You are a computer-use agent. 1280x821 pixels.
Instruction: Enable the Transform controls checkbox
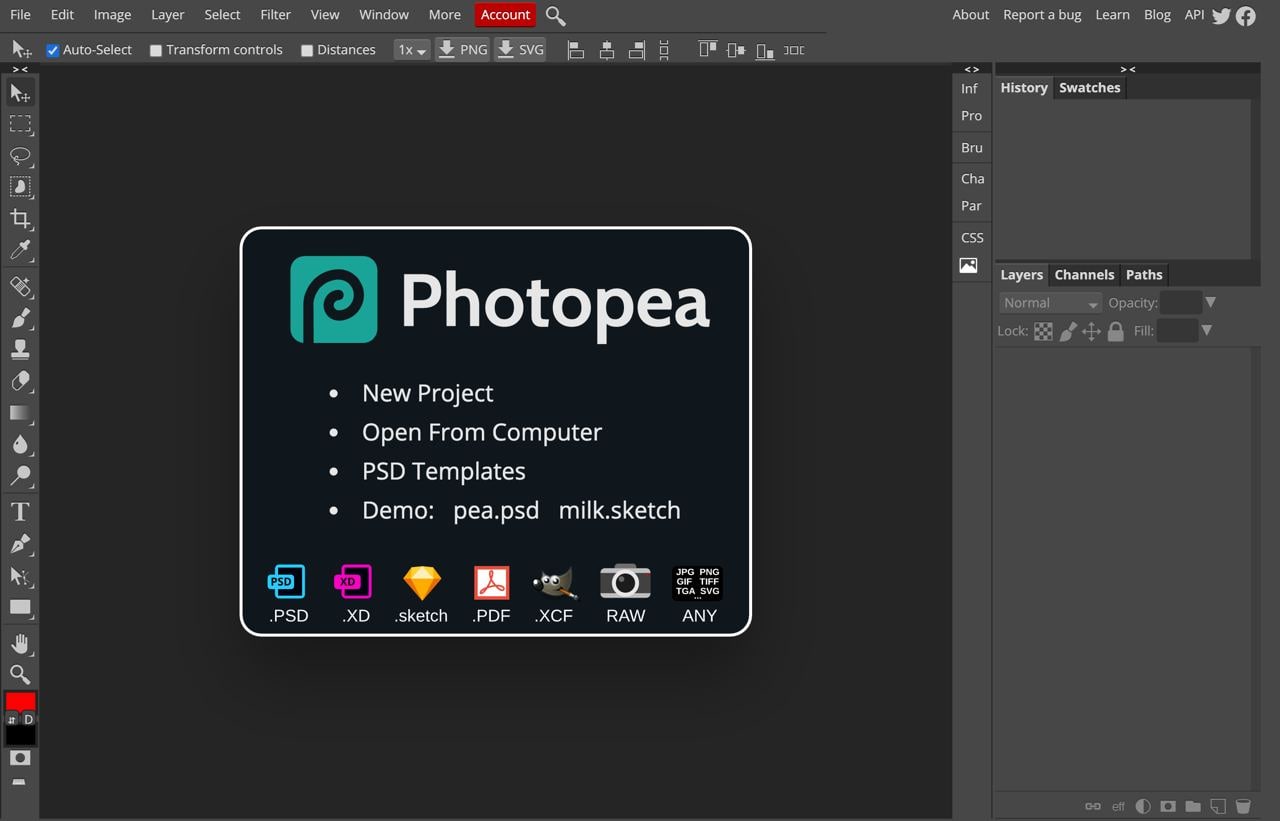[156, 50]
